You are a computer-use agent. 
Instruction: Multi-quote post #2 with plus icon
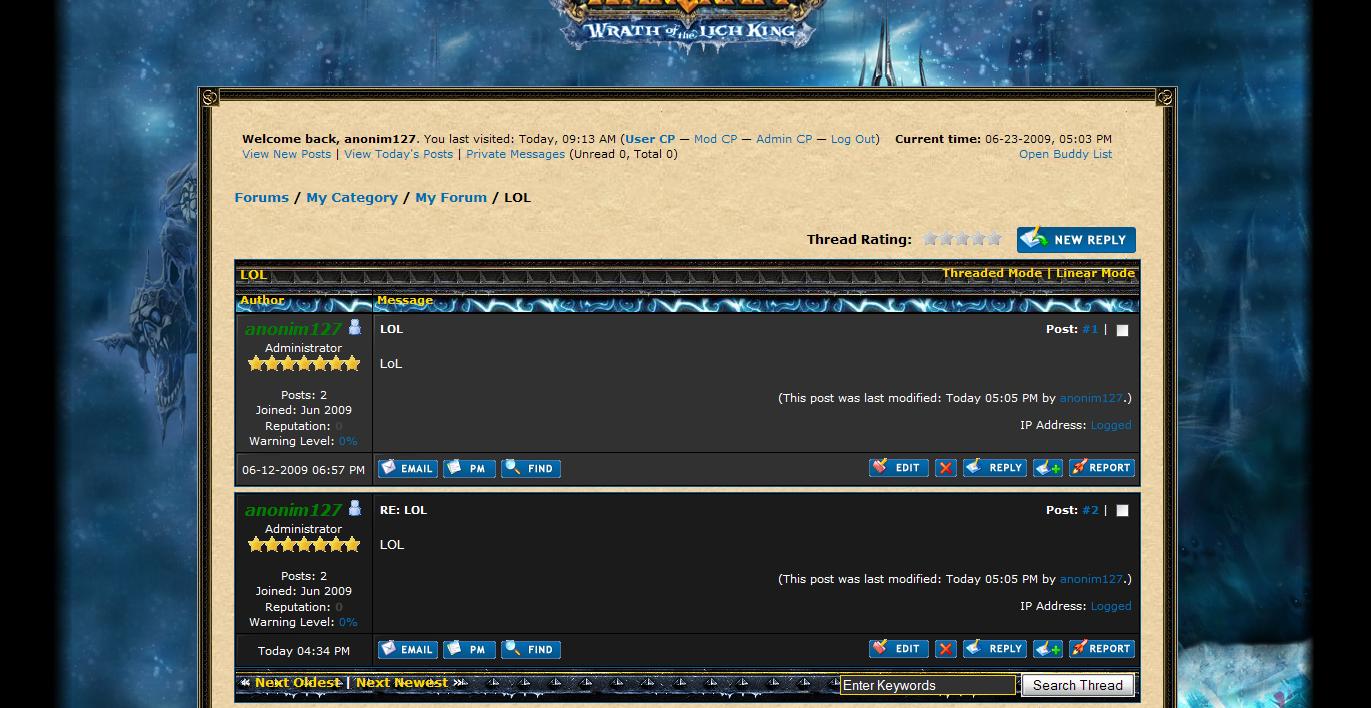tap(1048, 649)
